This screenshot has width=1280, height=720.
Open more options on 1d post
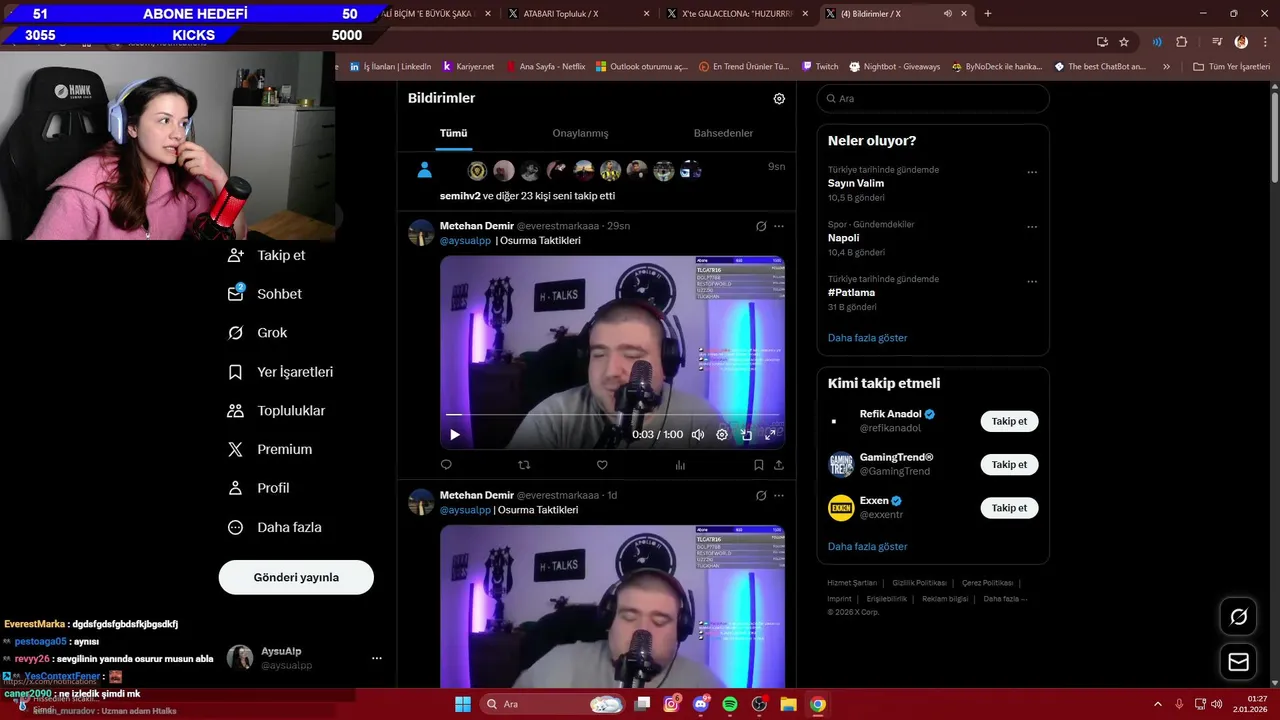pyautogui.click(x=779, y=495)
